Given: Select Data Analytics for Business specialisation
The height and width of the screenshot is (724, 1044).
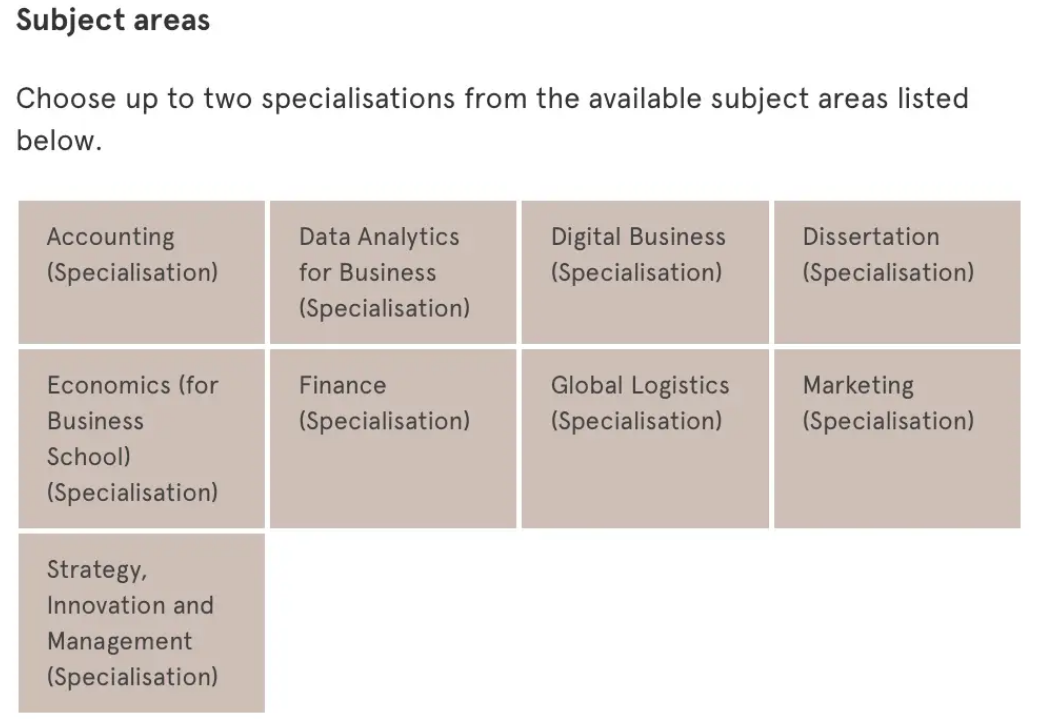Looking at the screenshot, I should click(393, 272).
